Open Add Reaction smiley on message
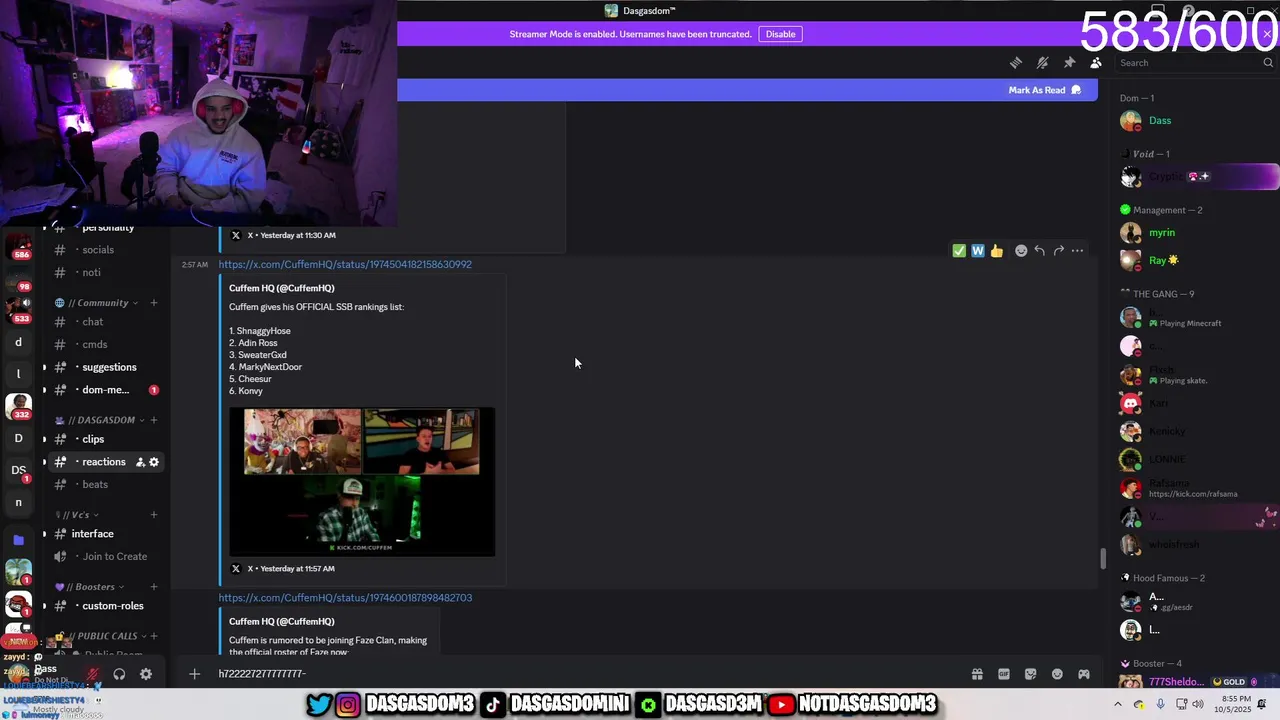Image resolution: width=1280 pixels, height=720 pixels. click(x=1021, y=251)
